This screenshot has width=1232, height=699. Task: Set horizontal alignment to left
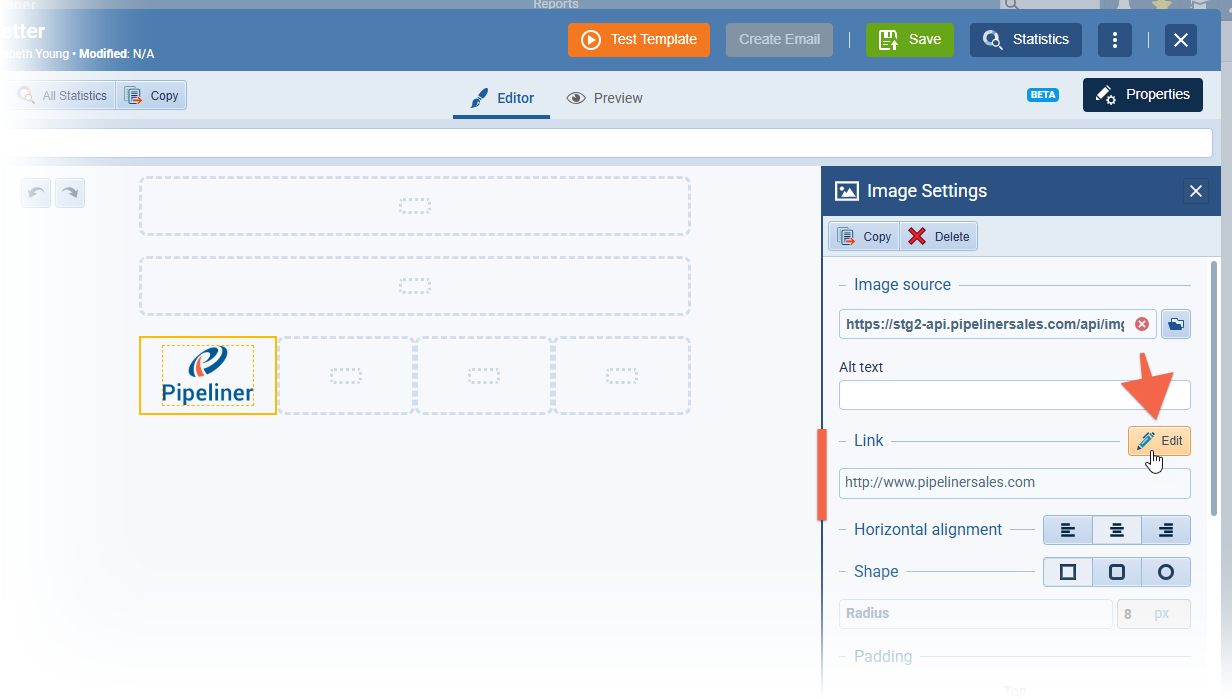1068,530
